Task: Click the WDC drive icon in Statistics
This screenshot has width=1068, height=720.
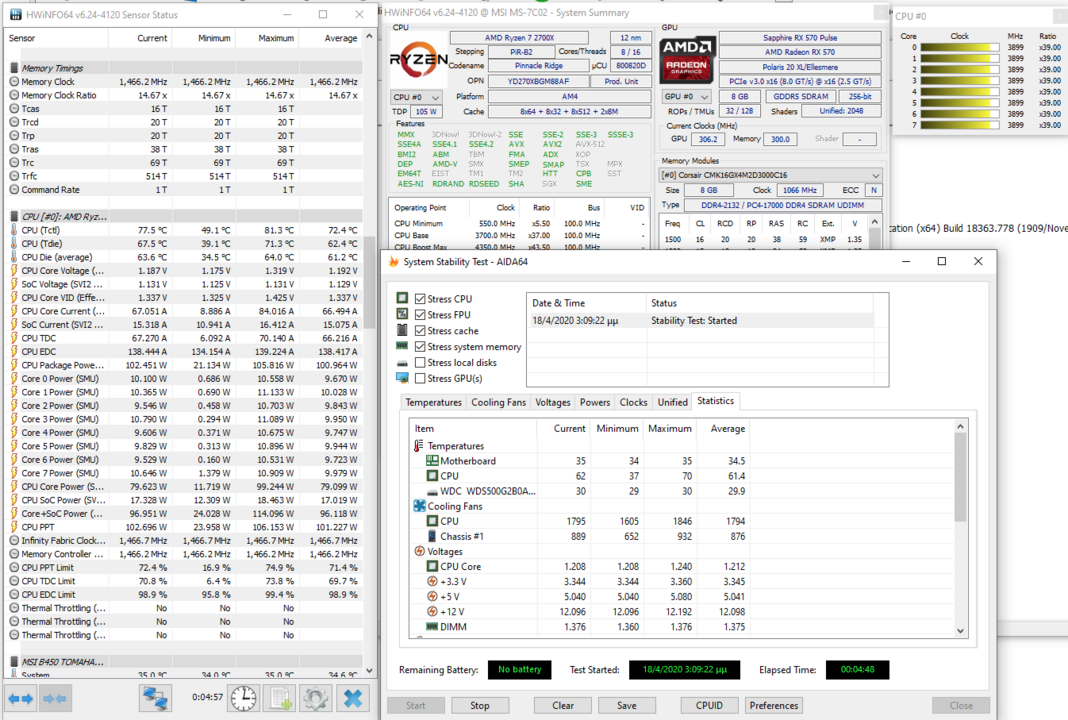Action: tap(433, 491)
